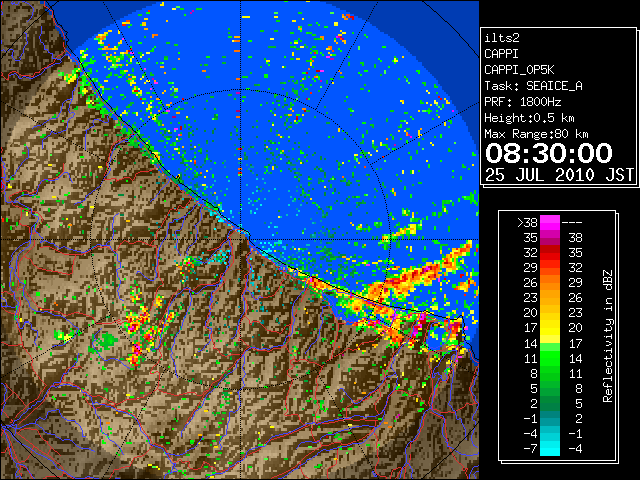Viewport: 640px width, 480px height.
Task: Click the >38 legend label
Action: tap(527, 223)
